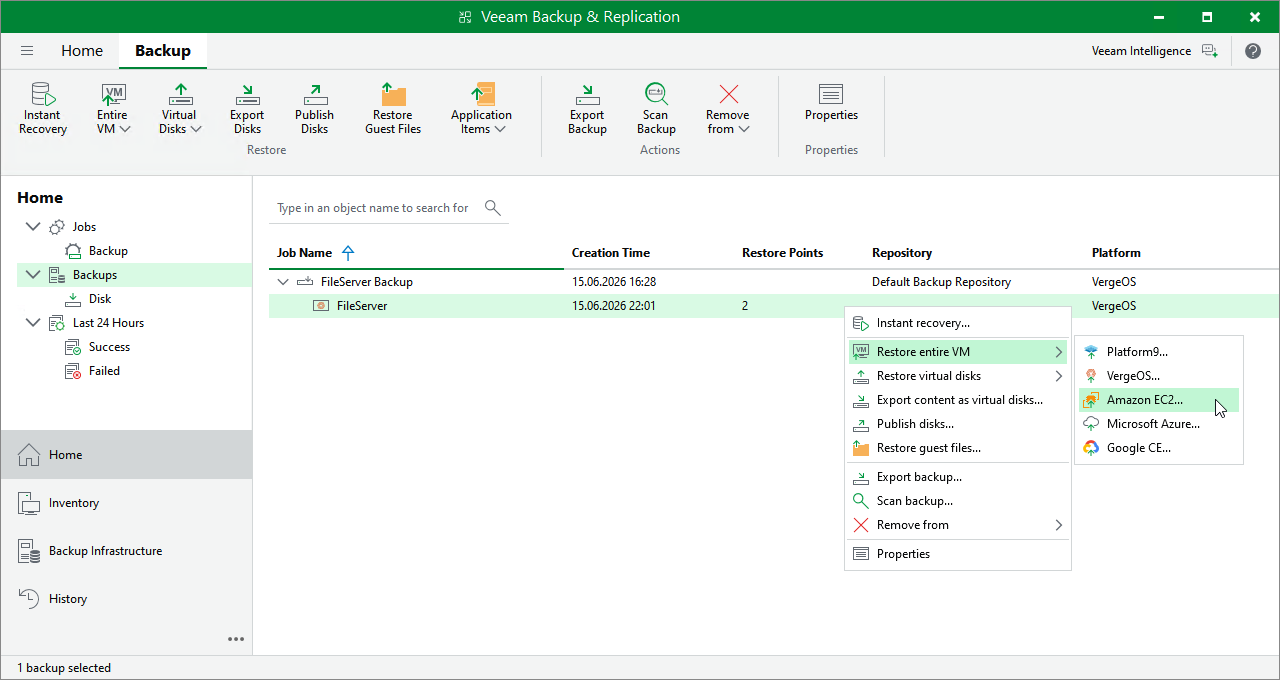The height and width of the screenshot is (680, 1280).
Task: Choose Restore guest files... from context menu
Action: [958, 448]
